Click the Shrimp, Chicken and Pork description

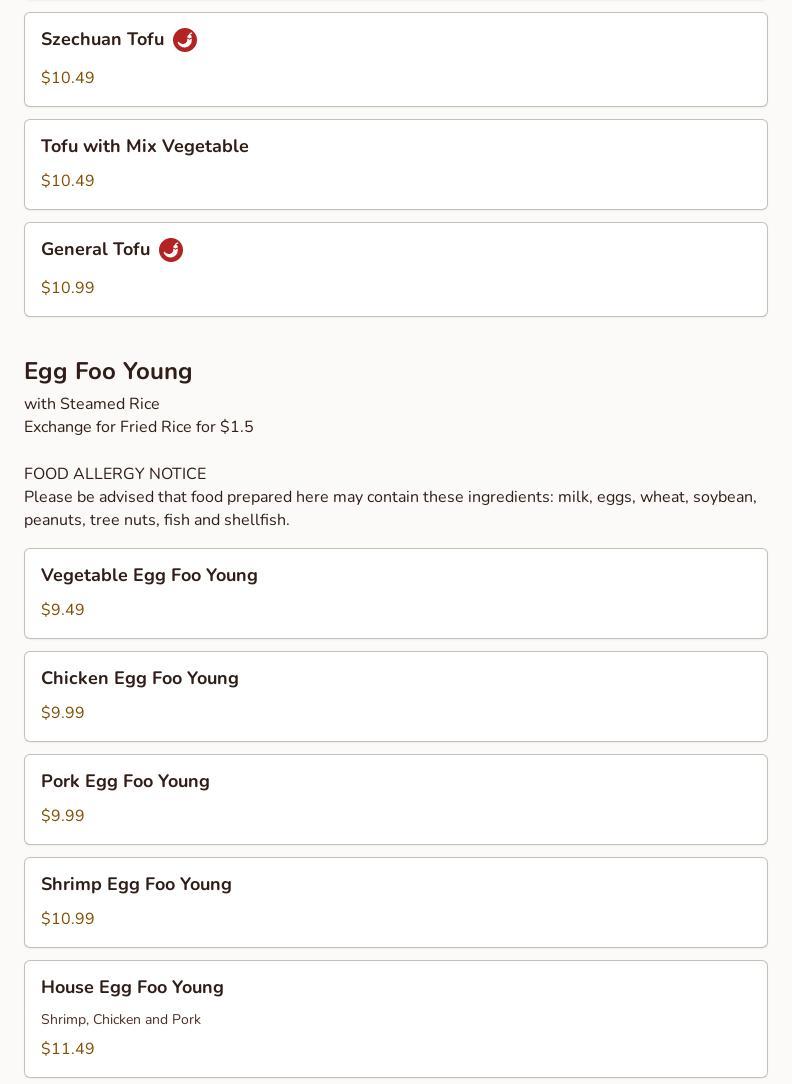(121, 1020)
